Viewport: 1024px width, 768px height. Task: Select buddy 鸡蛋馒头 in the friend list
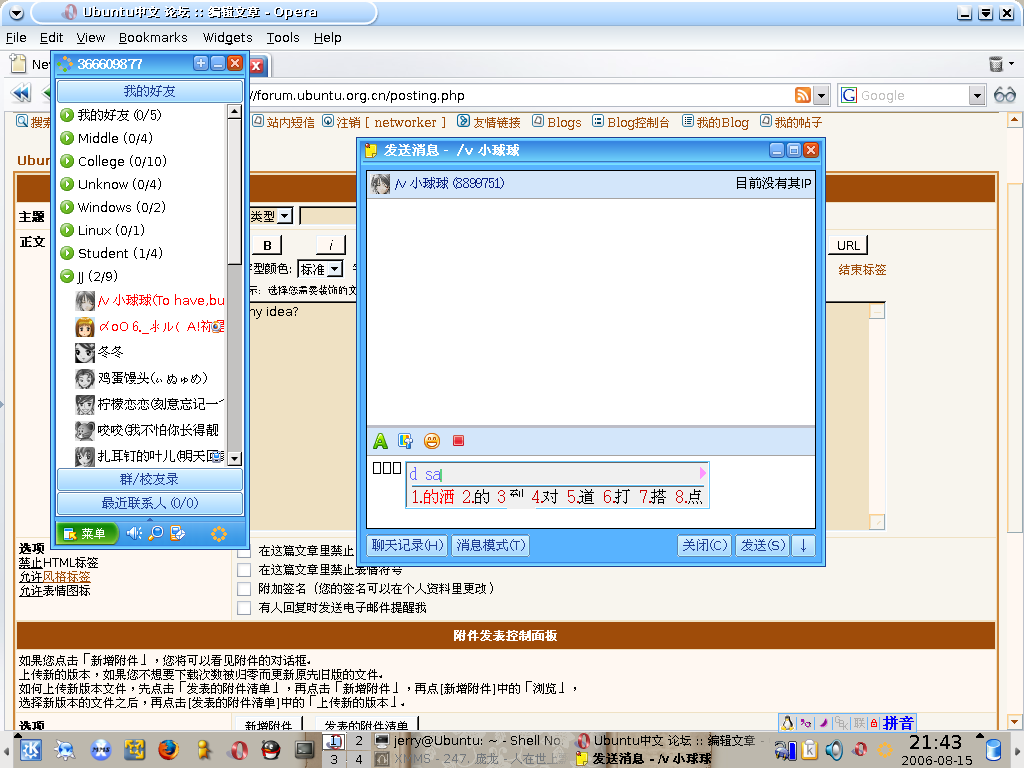(151, 379)
